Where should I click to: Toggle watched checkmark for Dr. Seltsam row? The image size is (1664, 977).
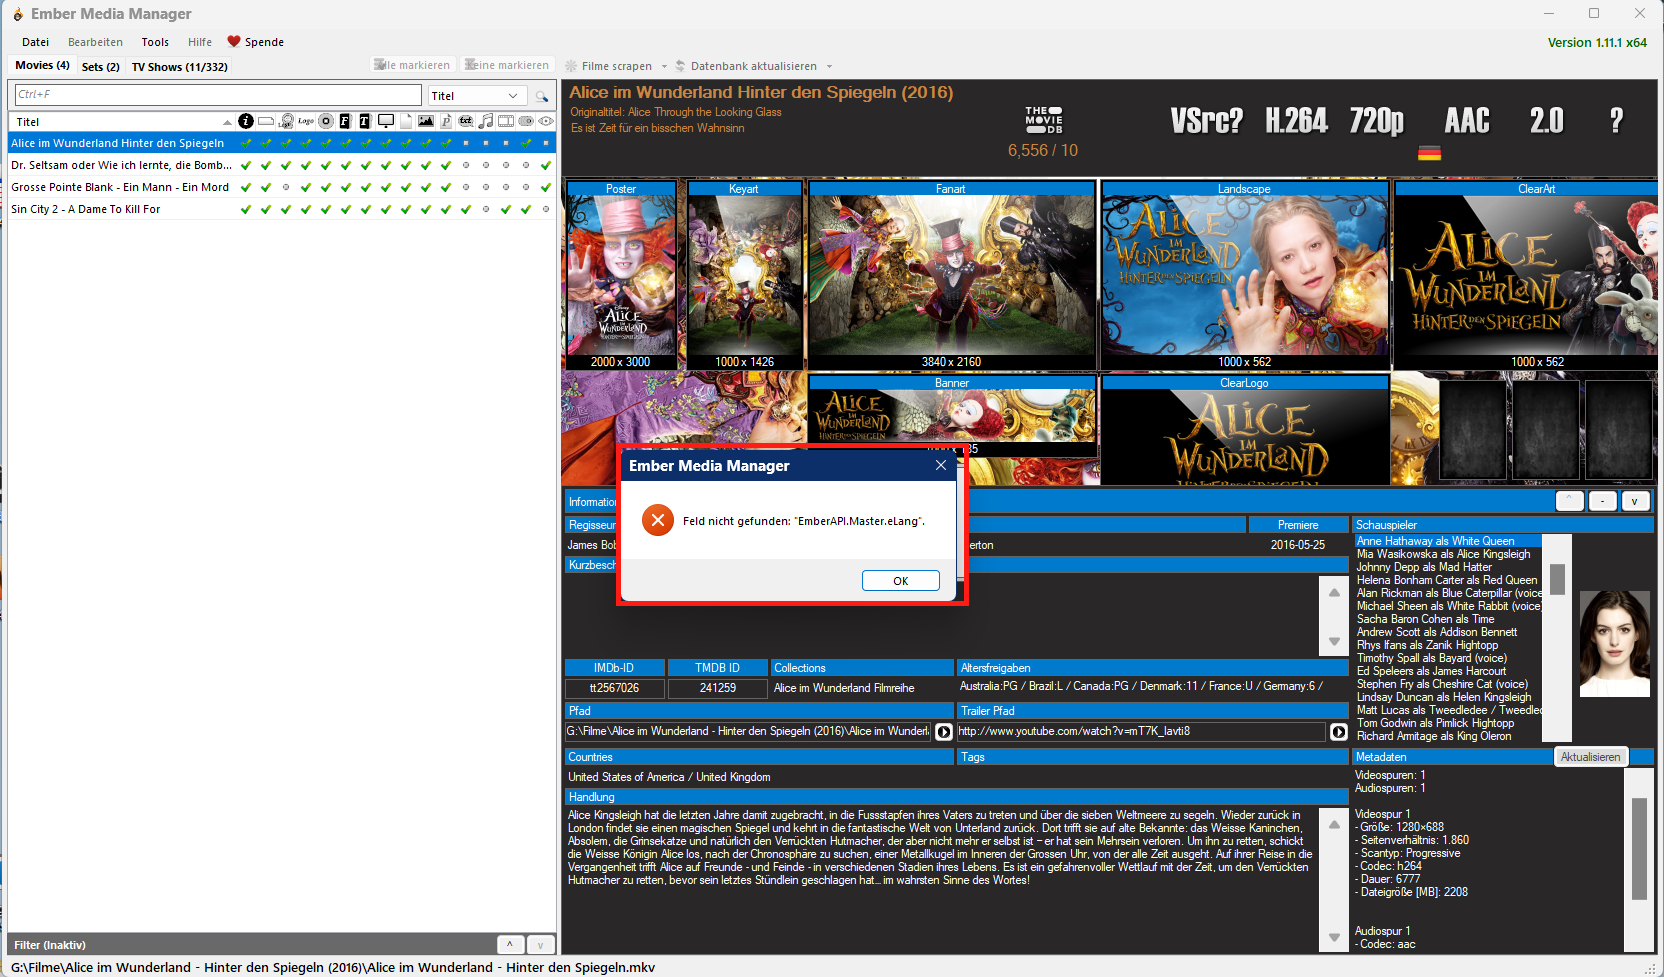(546, 165)
